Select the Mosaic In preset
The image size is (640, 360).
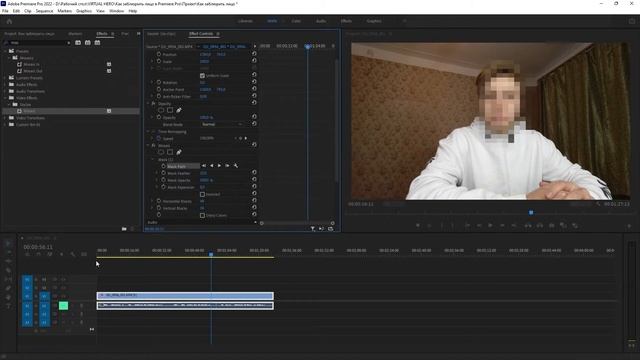[31, 64]
